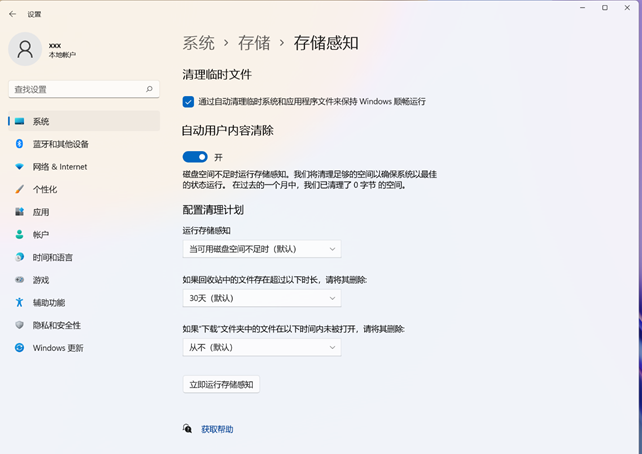Viewport: 642px width, 454px height.
Task: Click the 查找设置 search field
Action: 75,89
